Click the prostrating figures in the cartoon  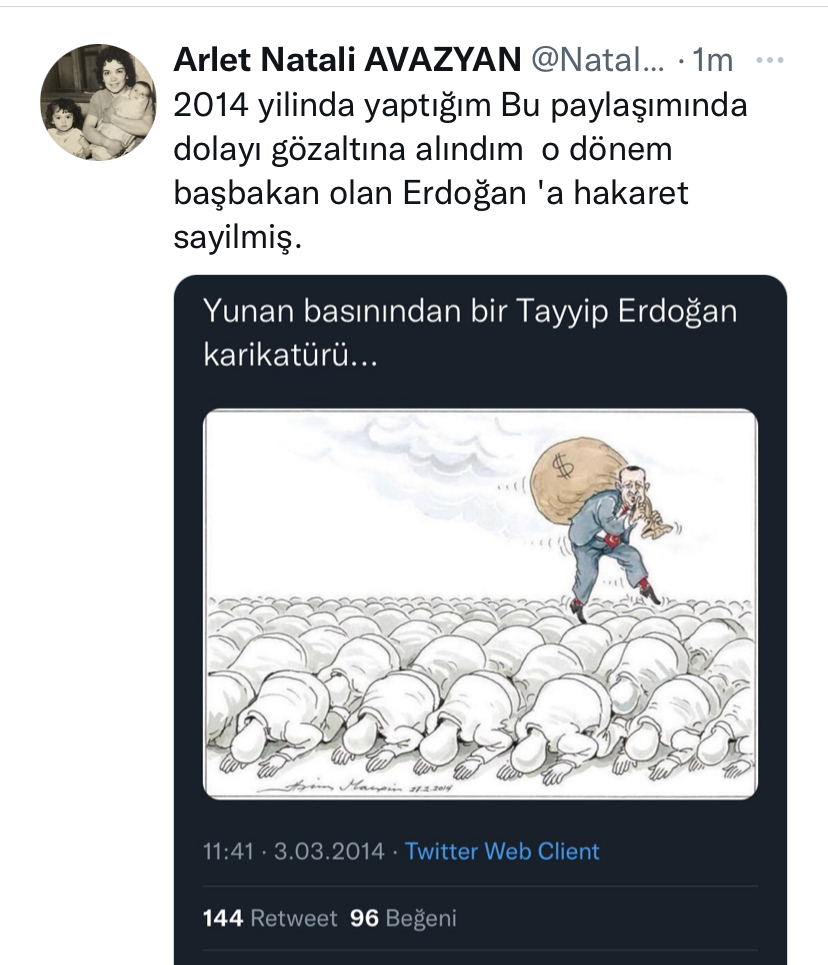click(480, 689)
